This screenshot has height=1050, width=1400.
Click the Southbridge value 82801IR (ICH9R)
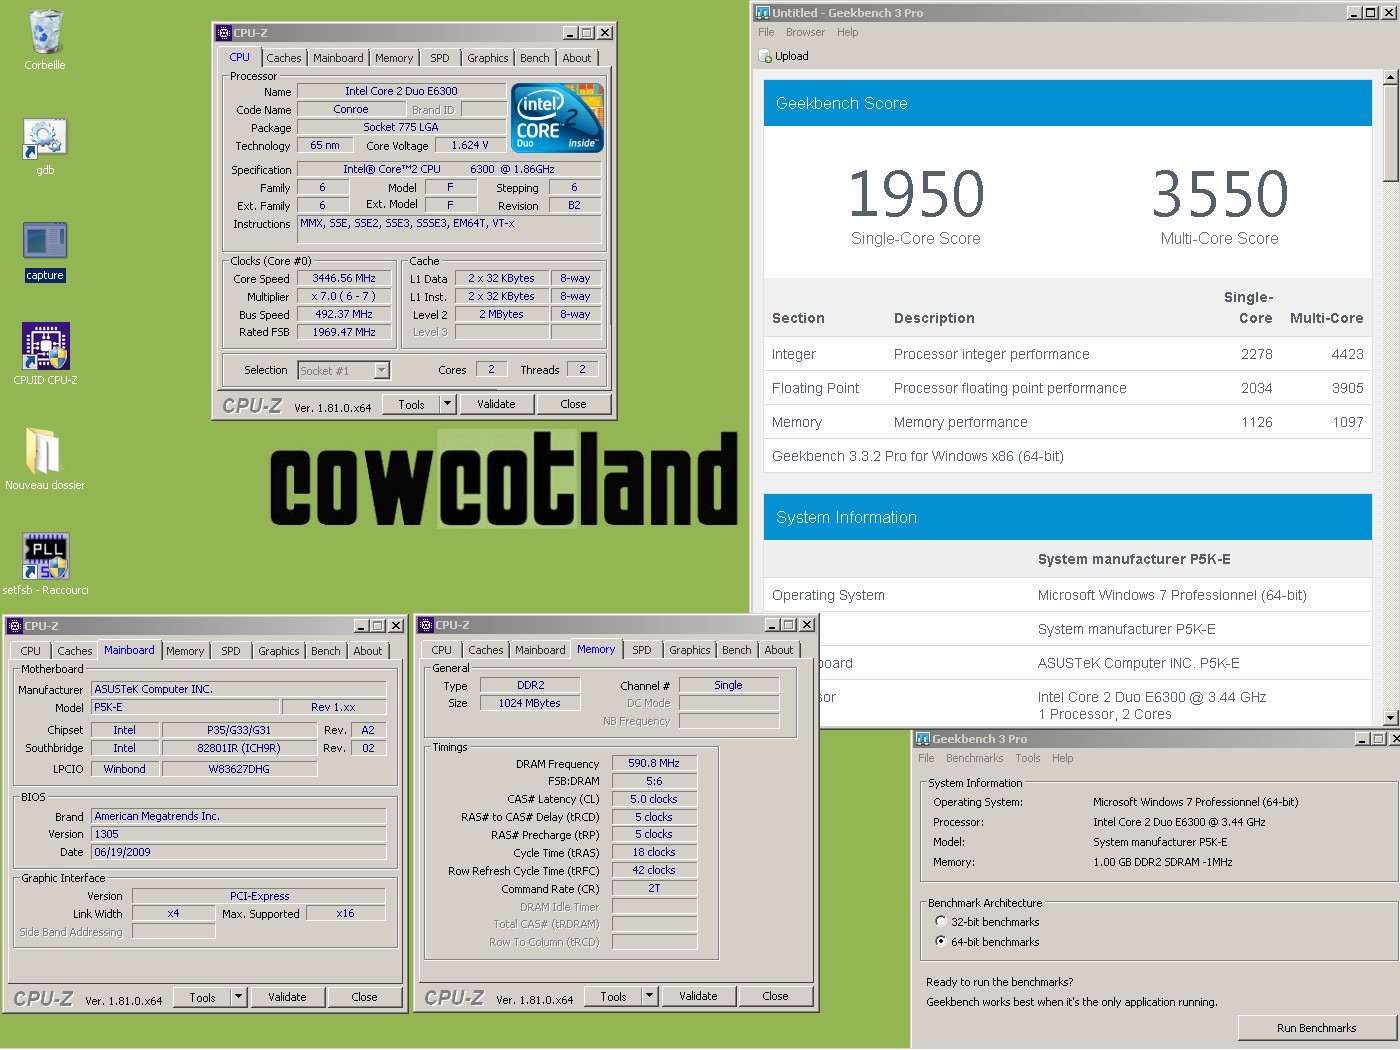239,749
